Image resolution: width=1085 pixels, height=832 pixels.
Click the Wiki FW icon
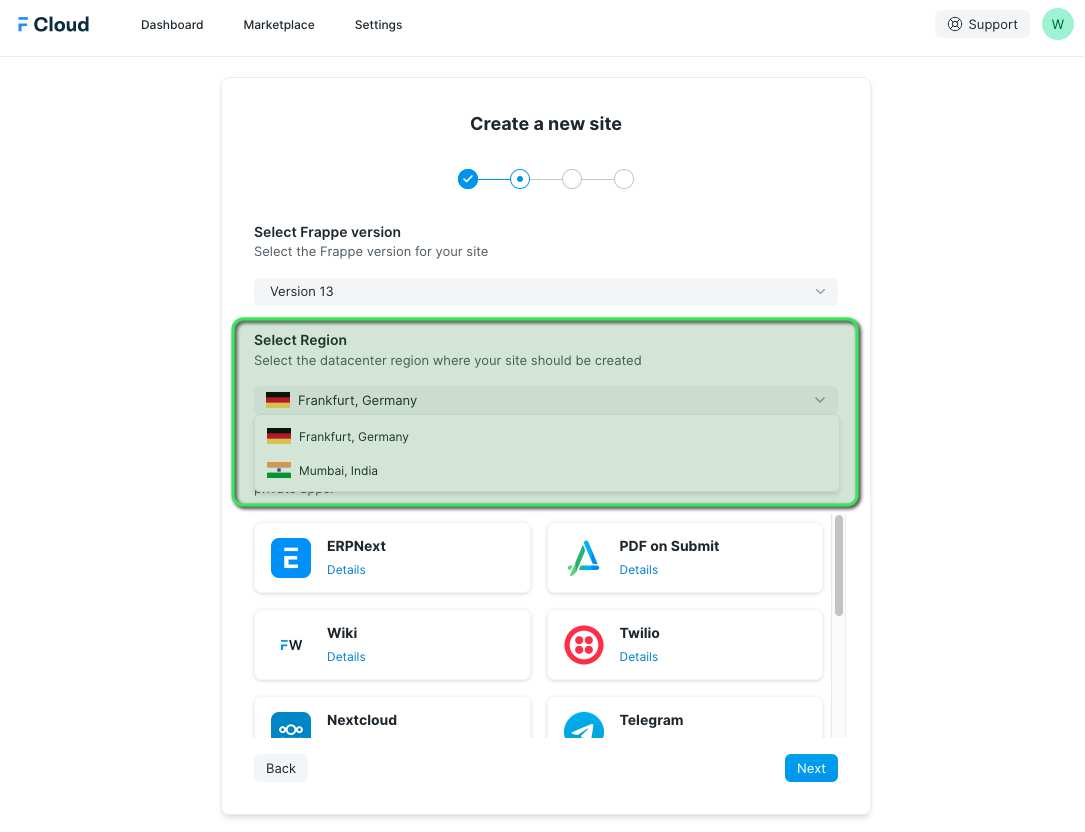click(291, 645)
